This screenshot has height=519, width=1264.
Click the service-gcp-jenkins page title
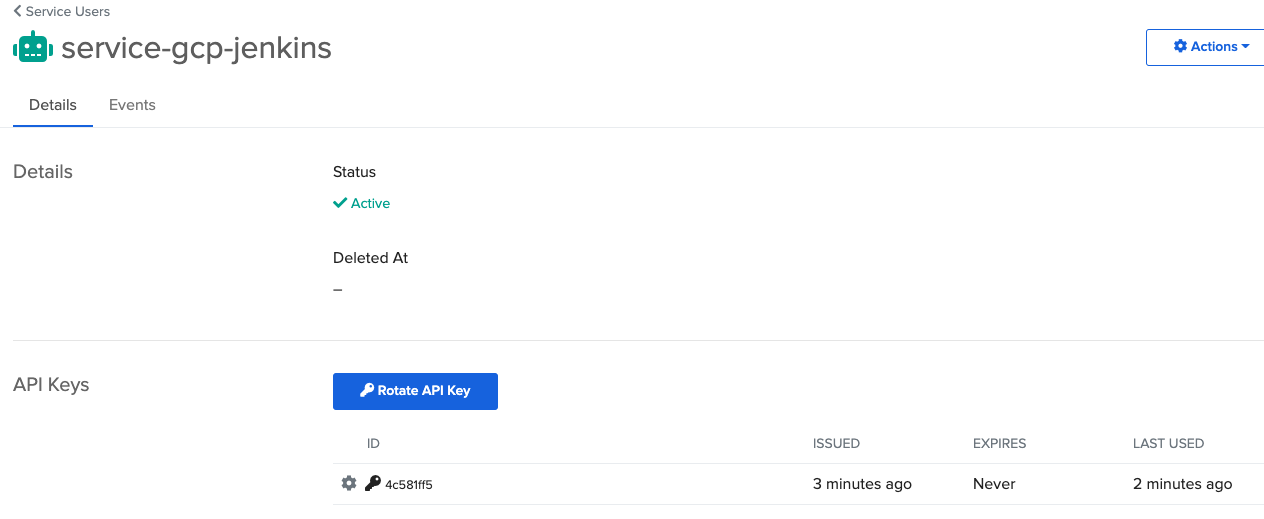[x=196, y=48]
